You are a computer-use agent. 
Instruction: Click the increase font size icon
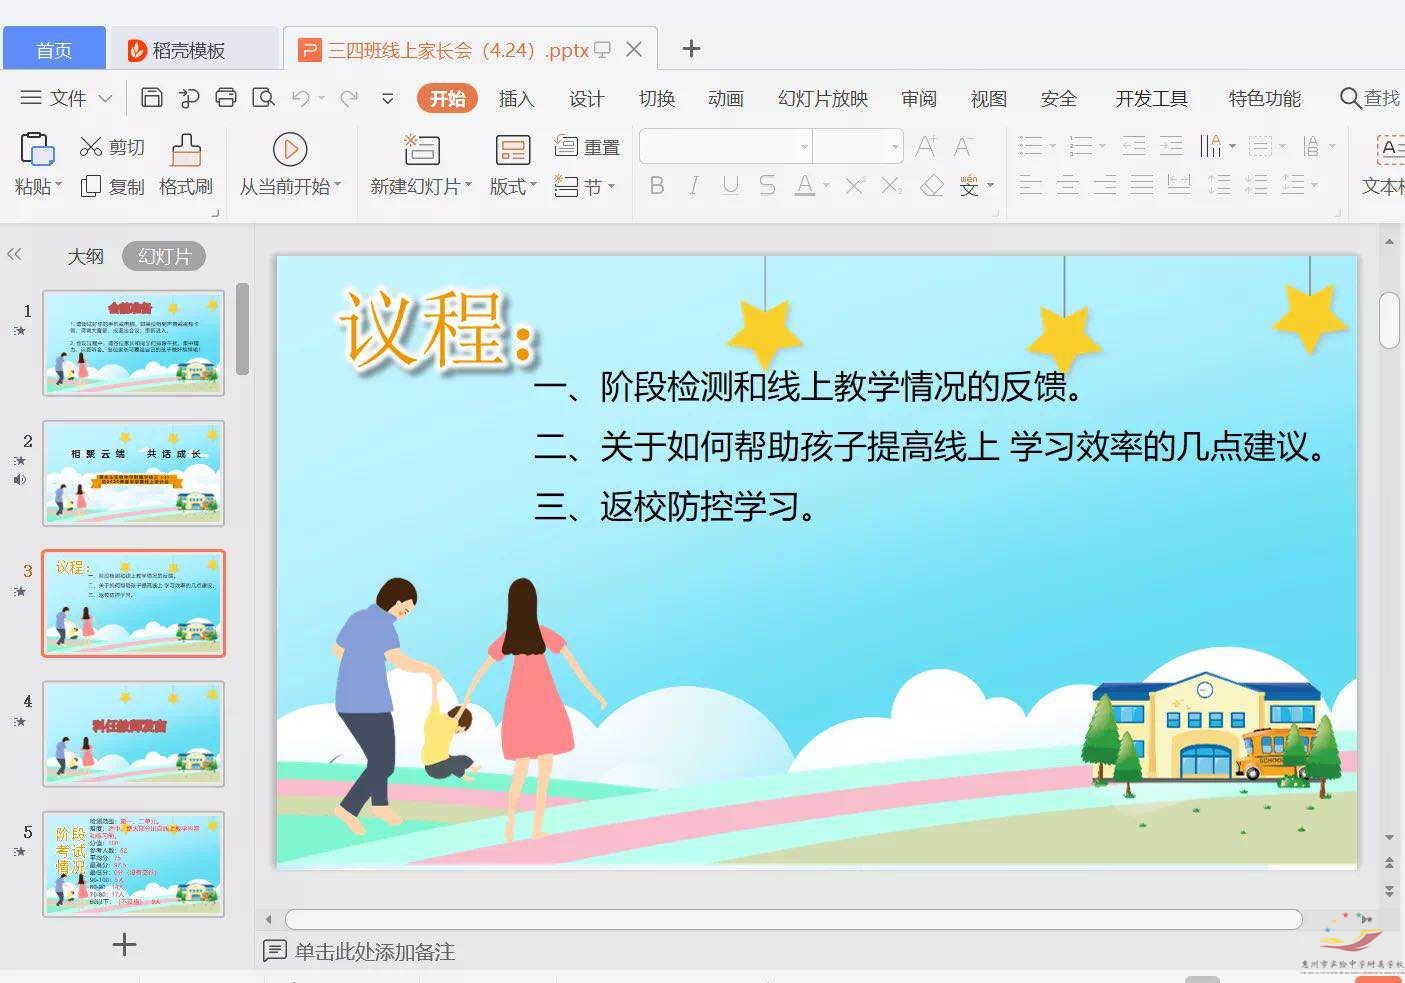926,147
